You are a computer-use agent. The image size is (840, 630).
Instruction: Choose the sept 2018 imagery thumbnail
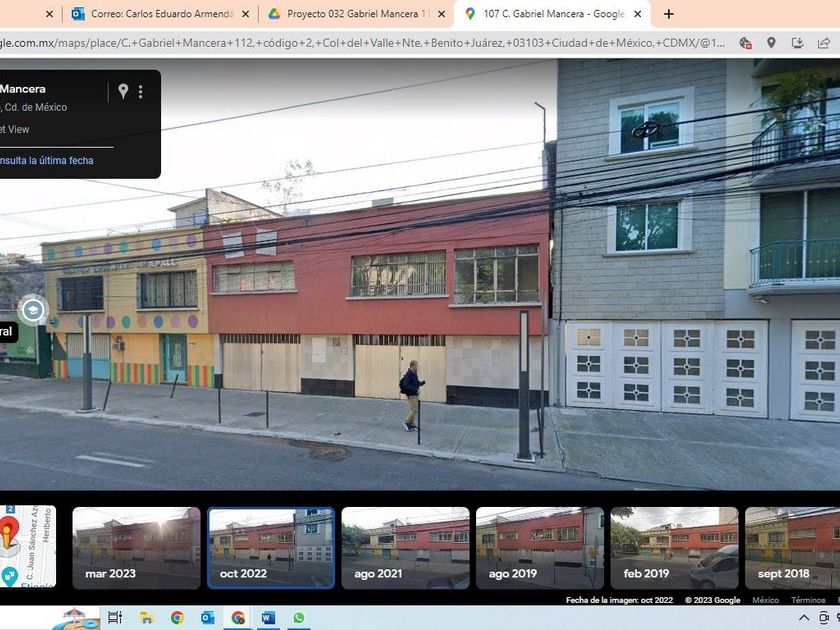[x=792, y=548]
